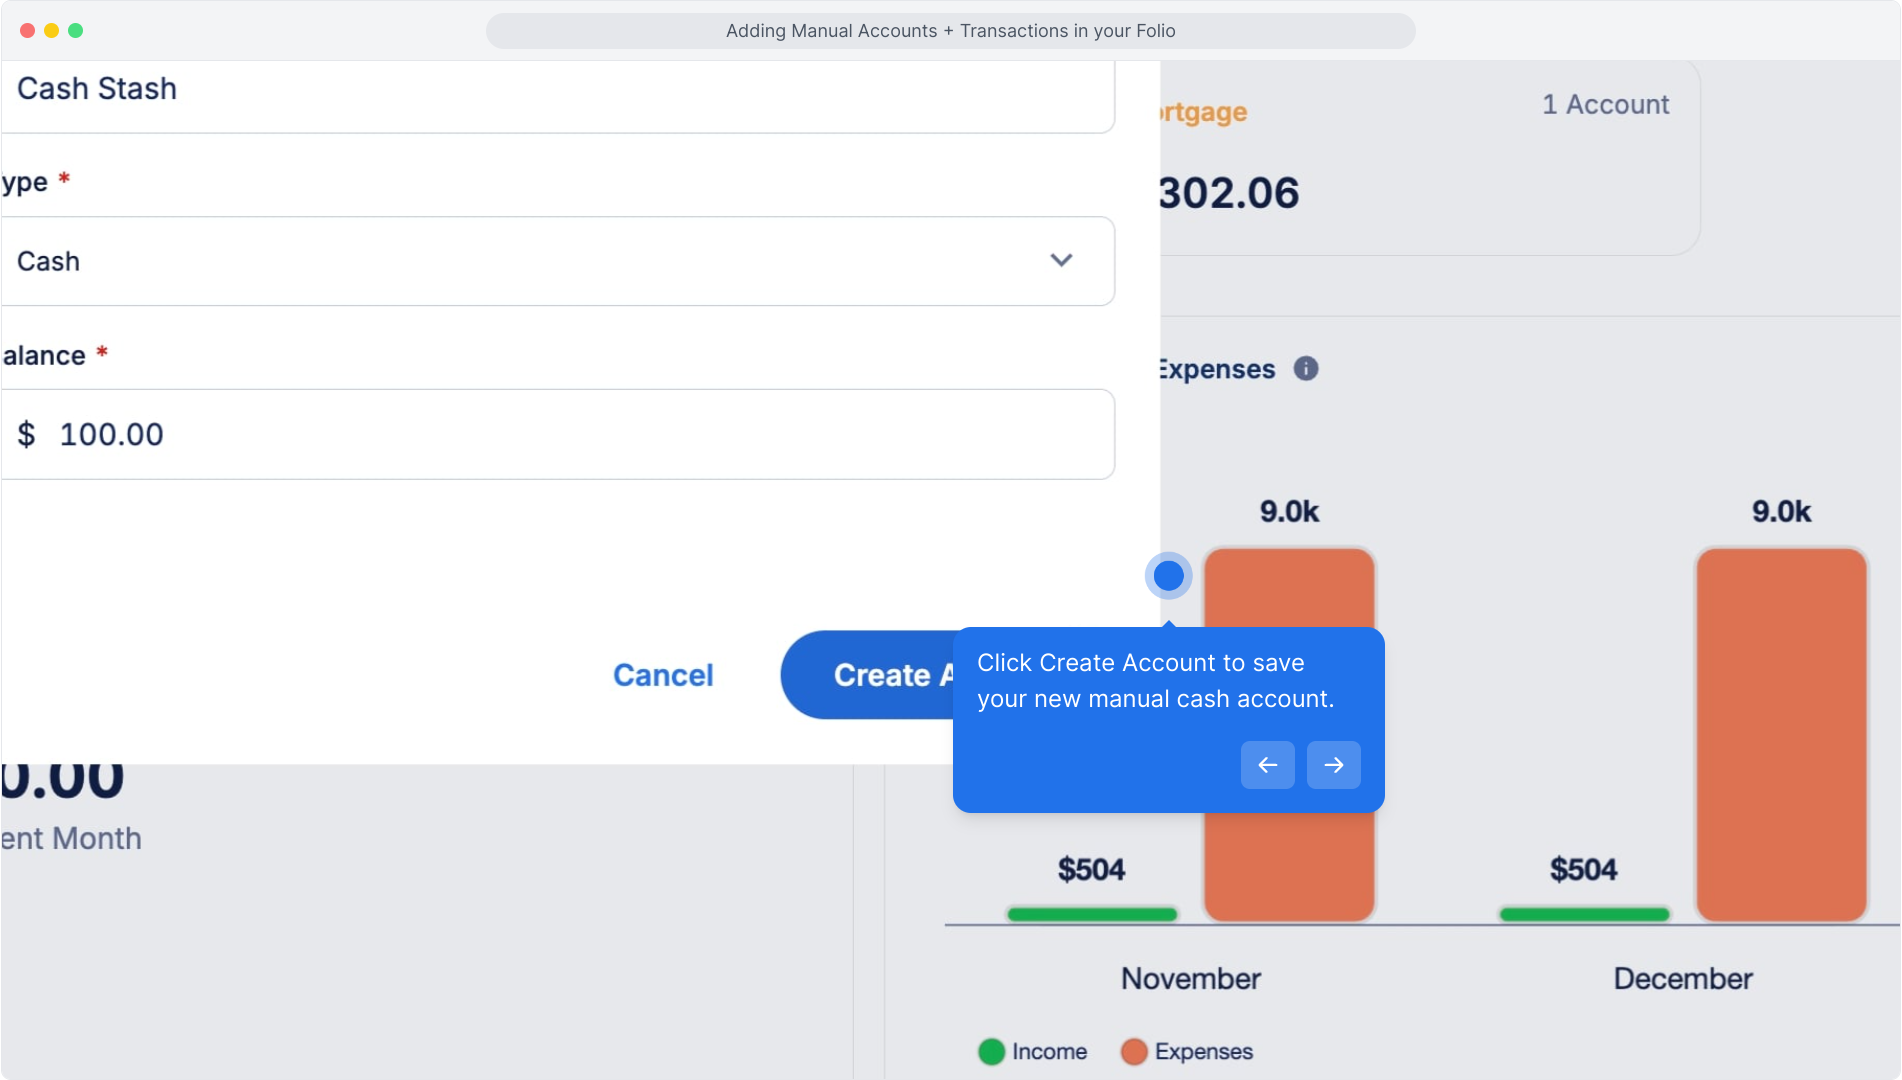The width and height of the screenshot is (1902, 1080).
Task: Click the blue pulsing hotspot dot
Action: pyautogui.click(x=1168, y=576)
